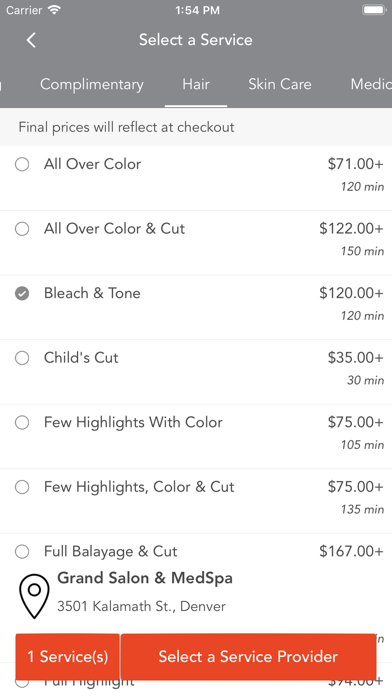The width and height of the screenshot is (392, 696).
Task: Switch to the Skin Care tab
Action: 280,84
